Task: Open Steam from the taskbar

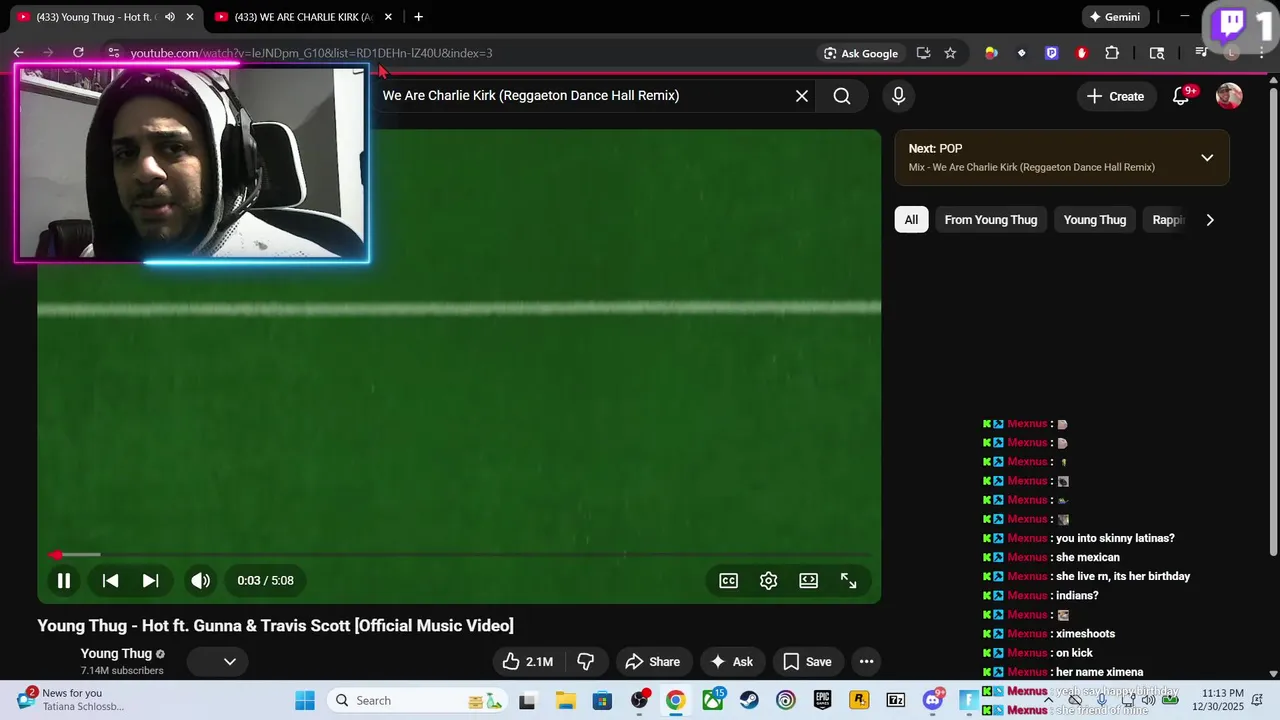Action: point(749,700)
